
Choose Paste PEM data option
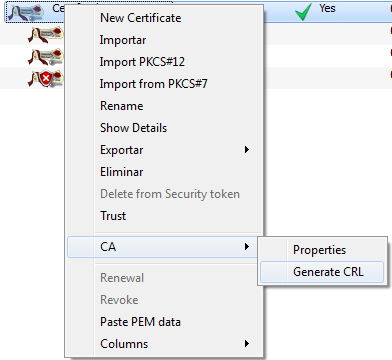(140, 322)
